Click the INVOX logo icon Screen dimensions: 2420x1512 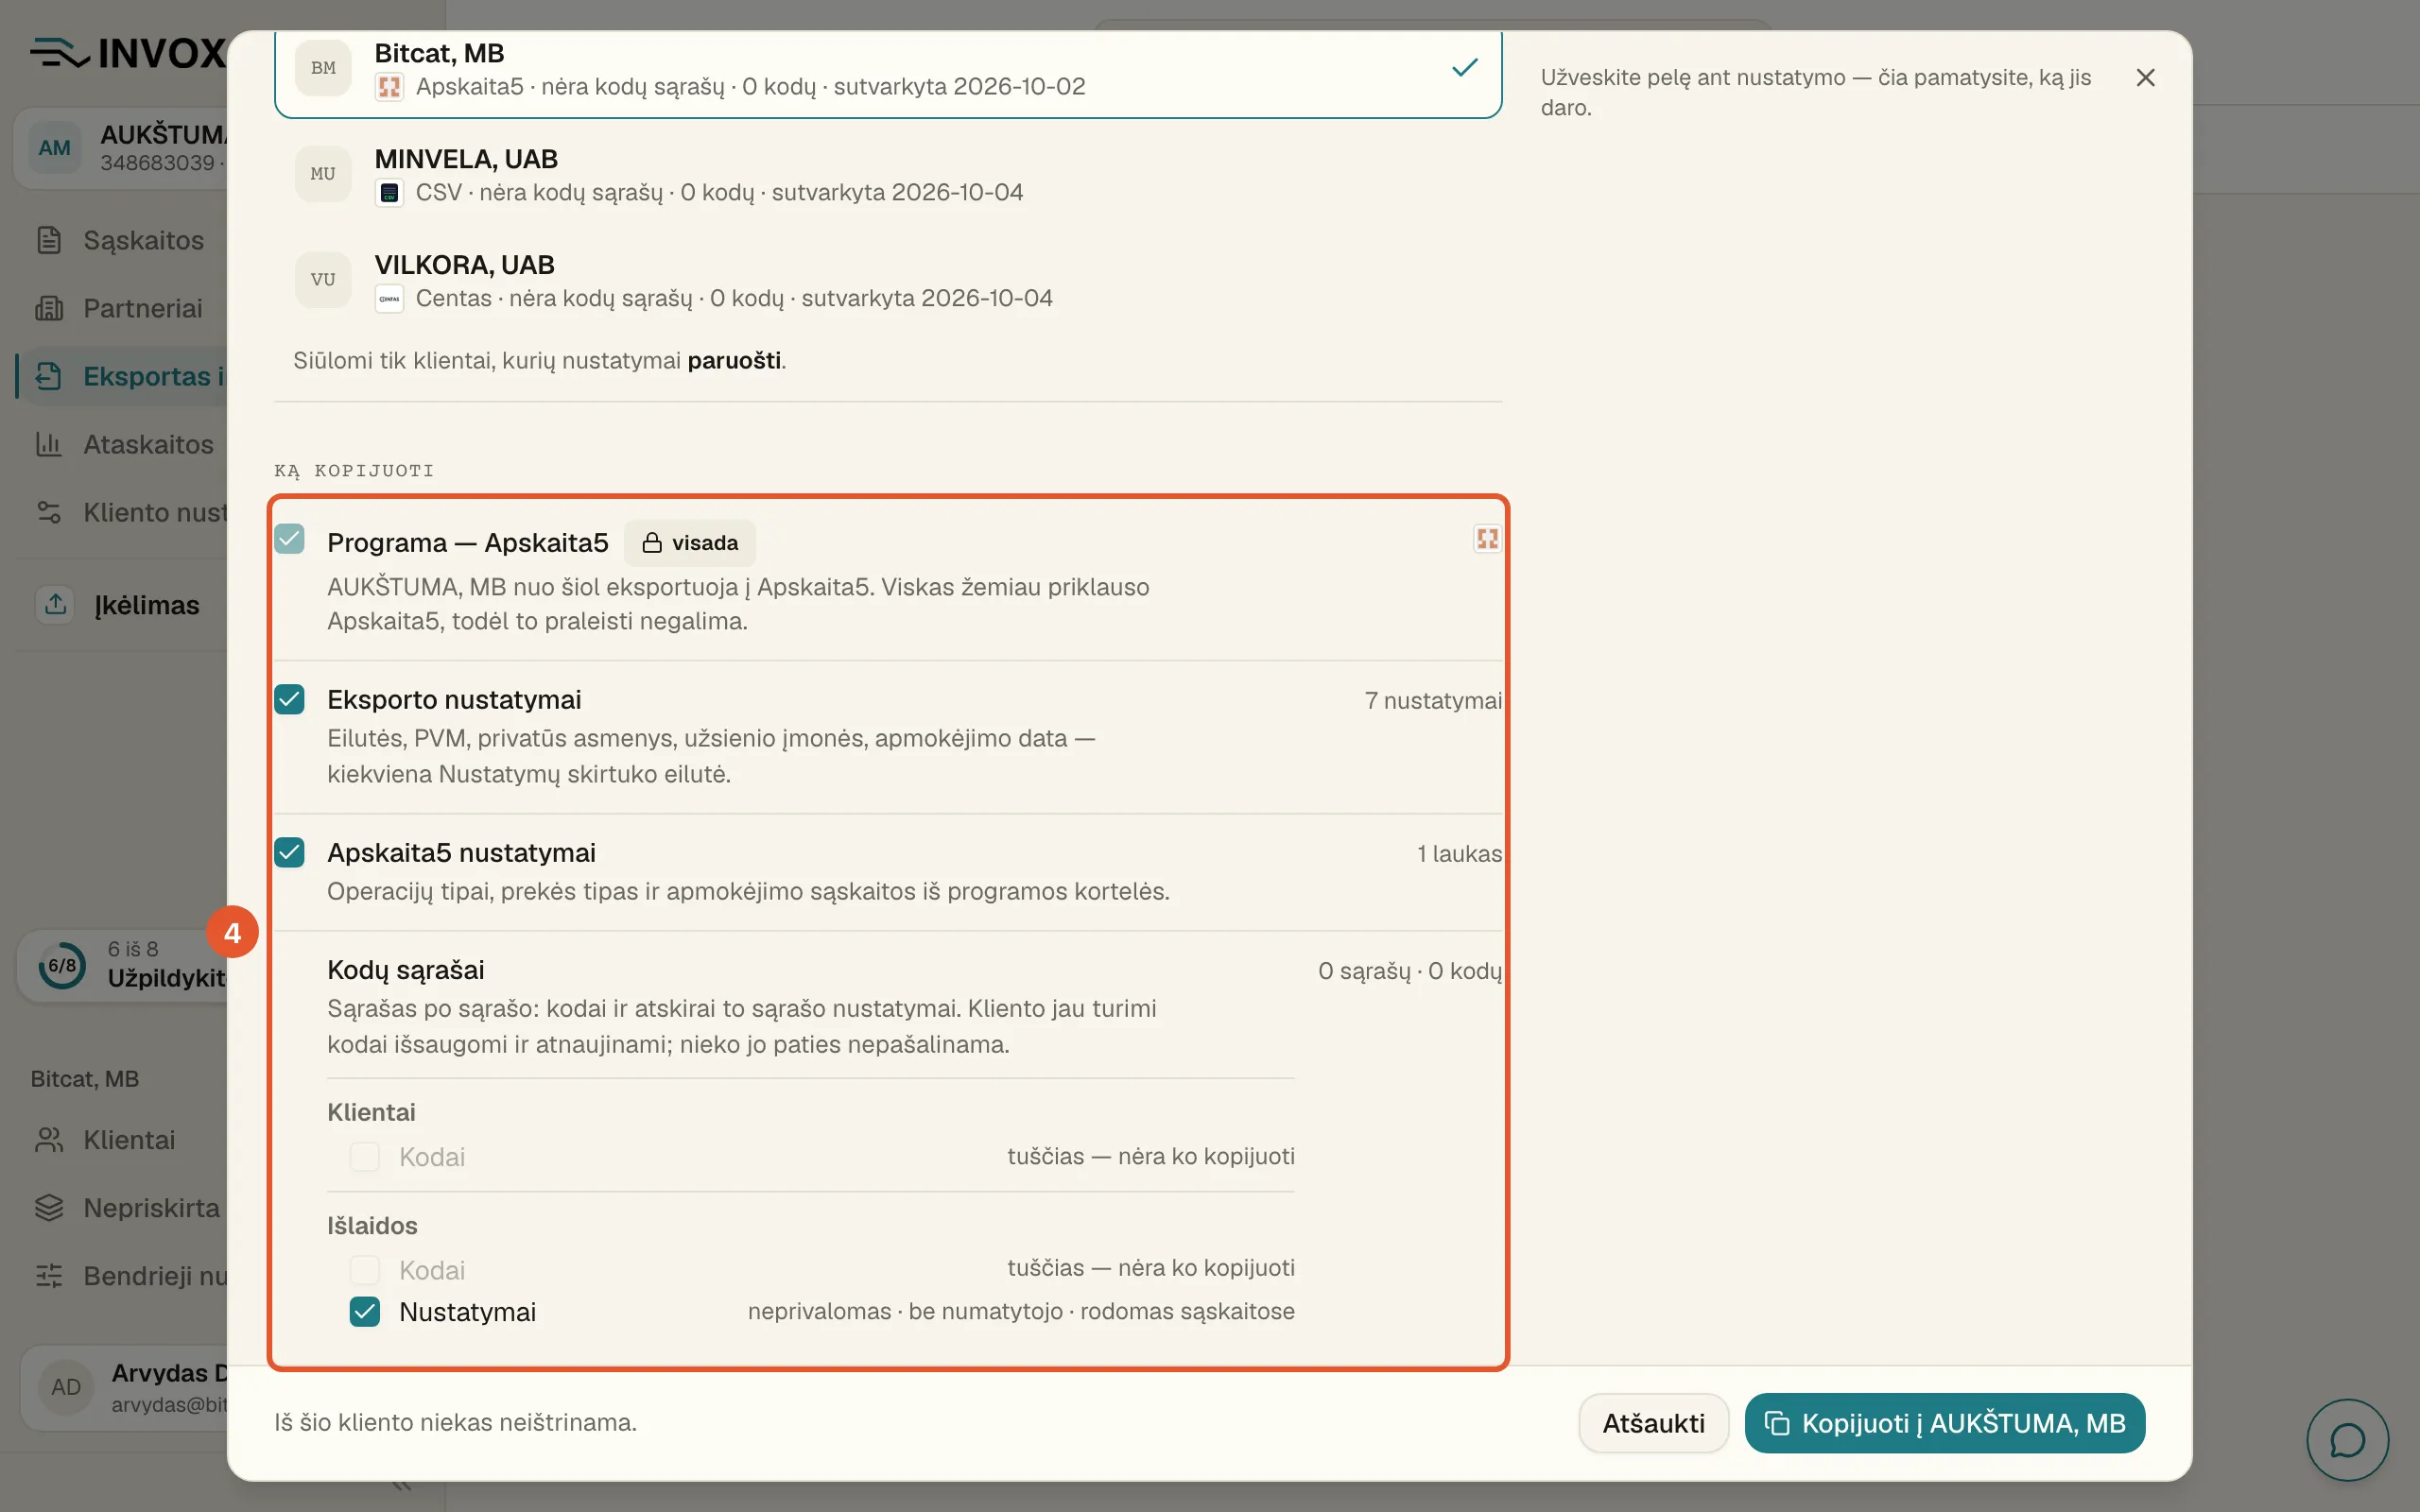[x=60, y=52]
